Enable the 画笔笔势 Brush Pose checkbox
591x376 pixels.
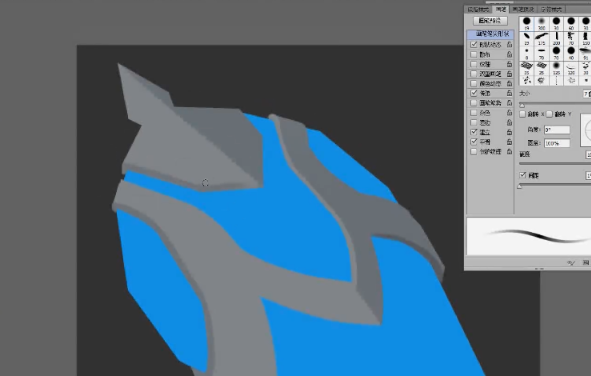tap(474, 103)
